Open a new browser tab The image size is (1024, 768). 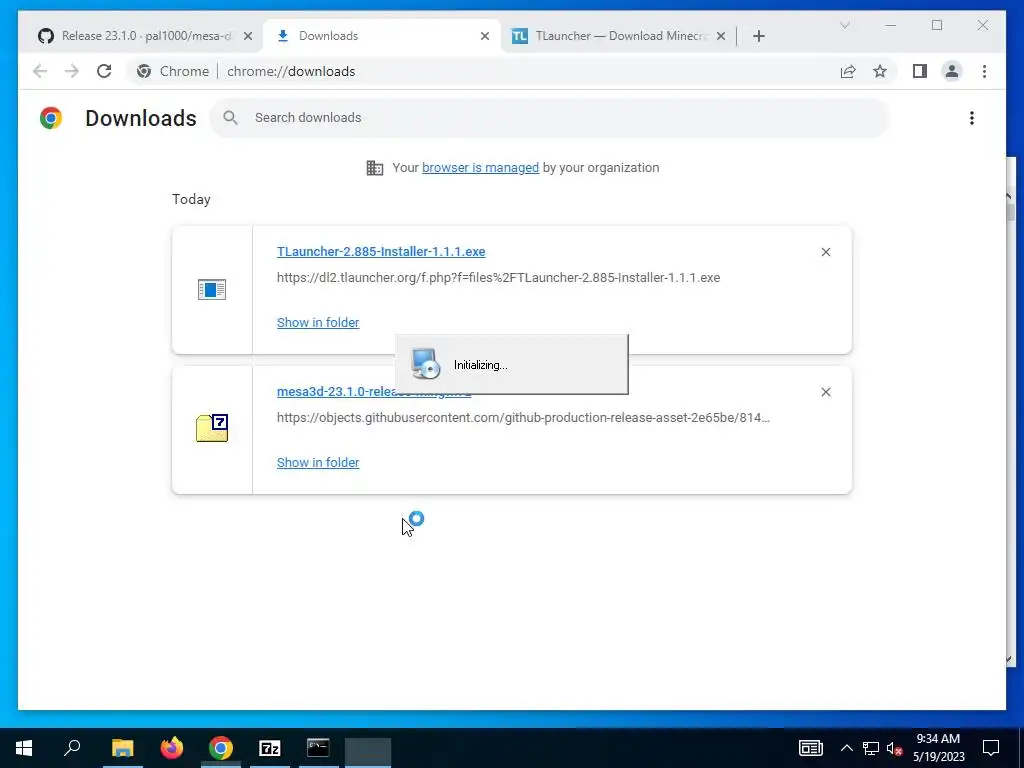coord(759,36)
